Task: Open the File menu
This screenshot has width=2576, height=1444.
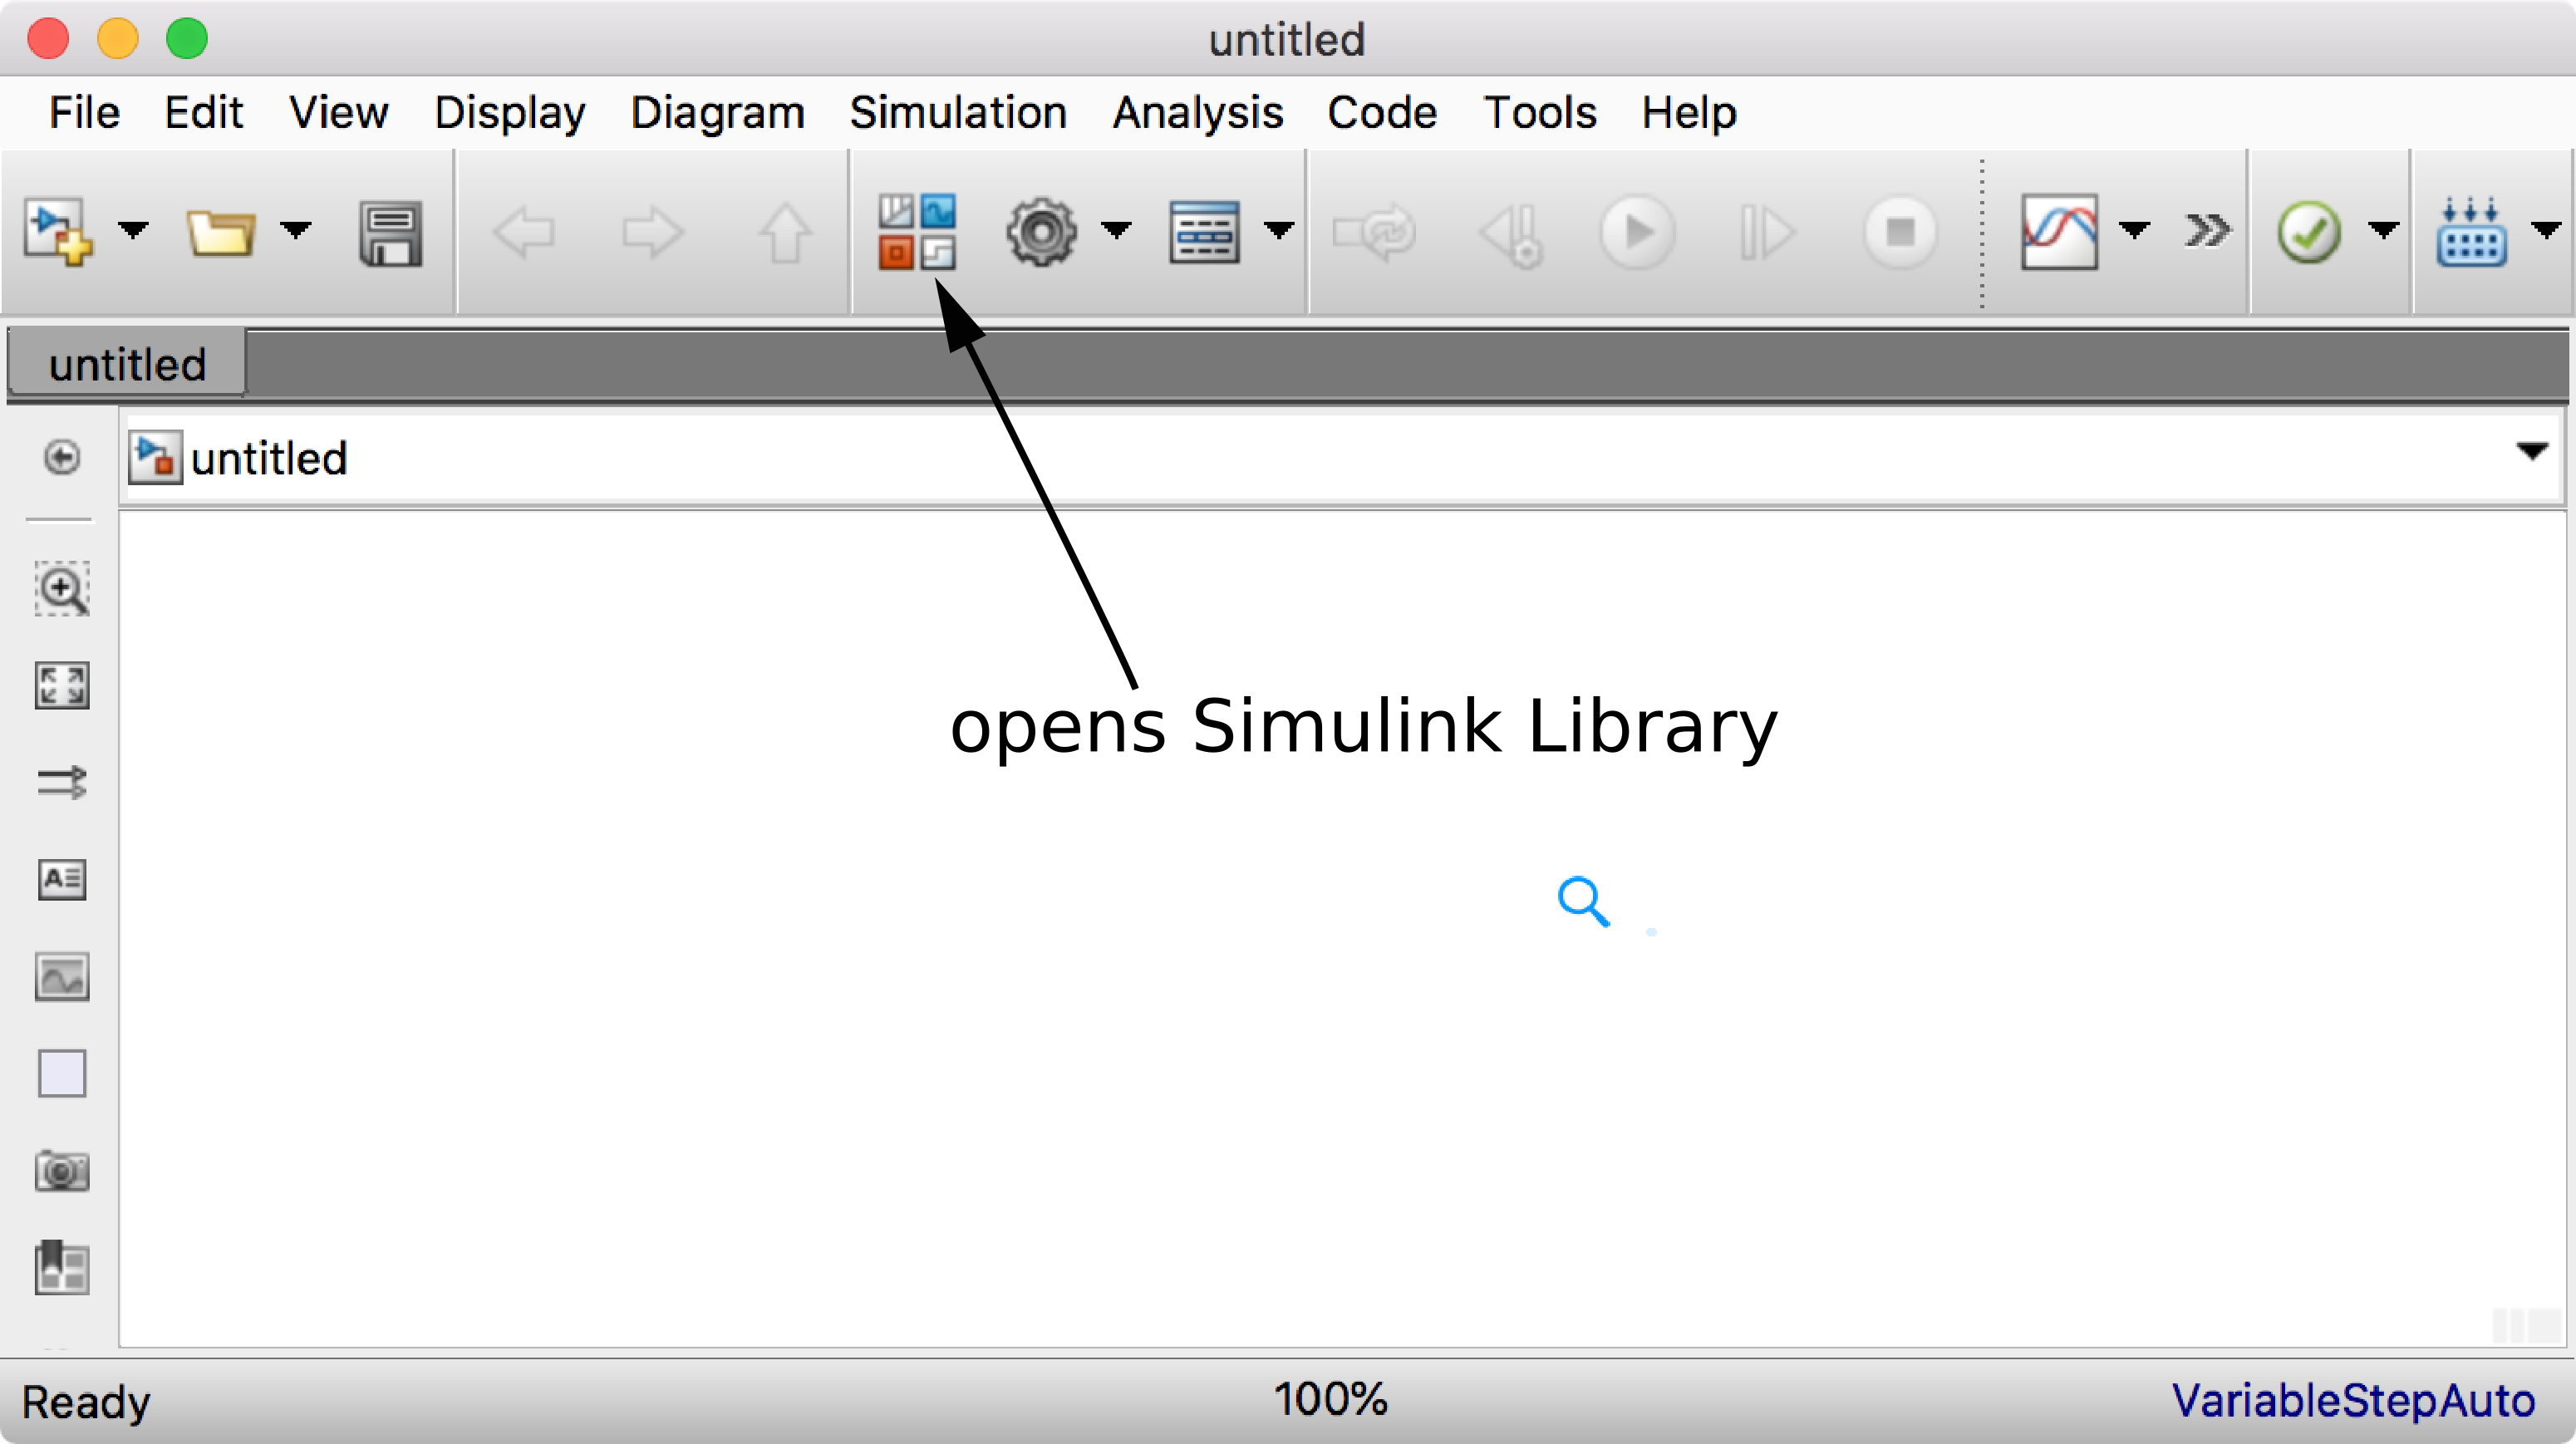Action: (85, 112)
